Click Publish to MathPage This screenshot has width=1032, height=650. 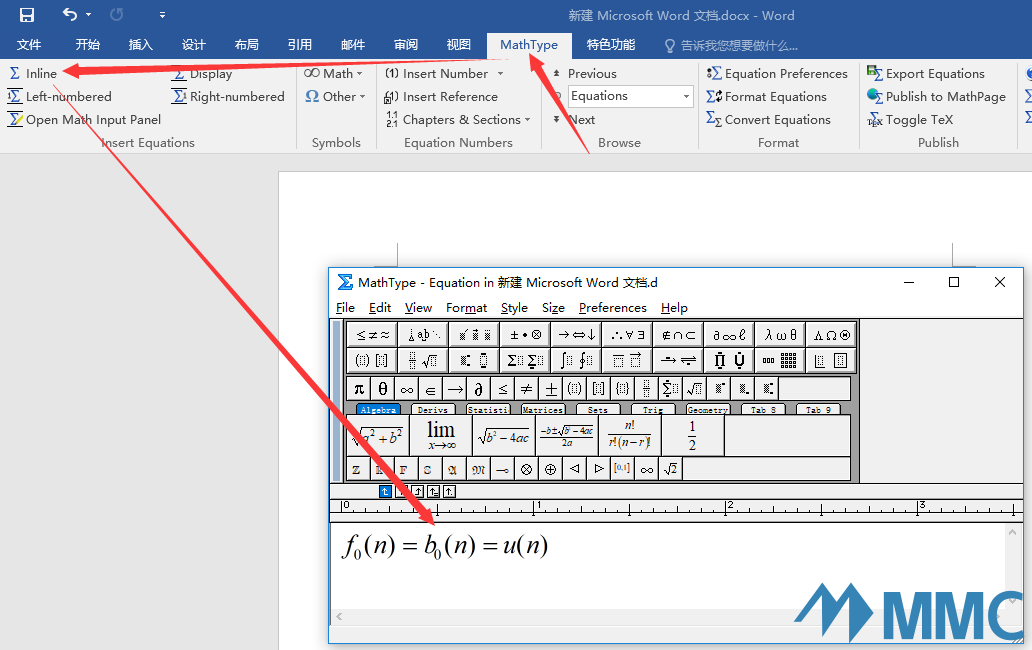(x=936, y=97)
